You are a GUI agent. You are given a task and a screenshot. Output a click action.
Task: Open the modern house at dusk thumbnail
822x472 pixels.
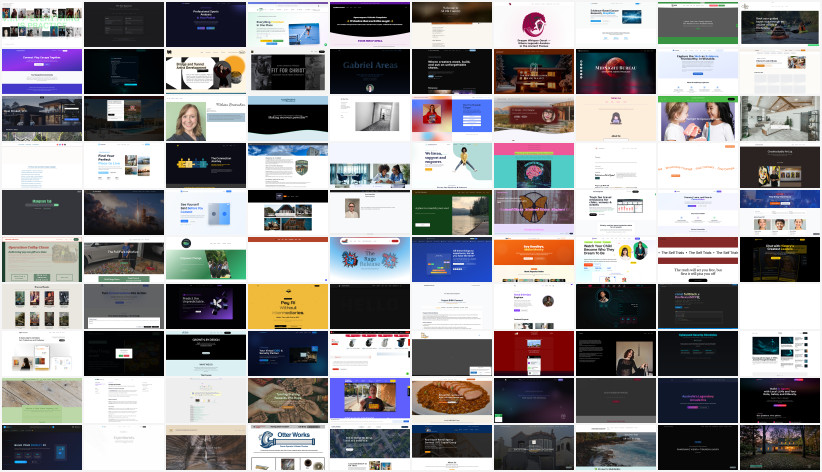(42, 119)
